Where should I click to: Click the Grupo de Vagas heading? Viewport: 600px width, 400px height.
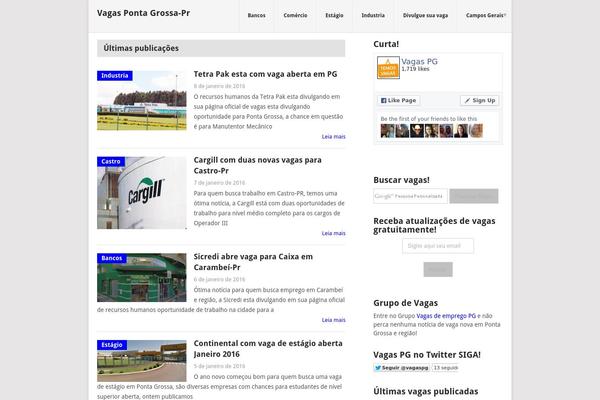pyautogui.click(x=405, y=303)
